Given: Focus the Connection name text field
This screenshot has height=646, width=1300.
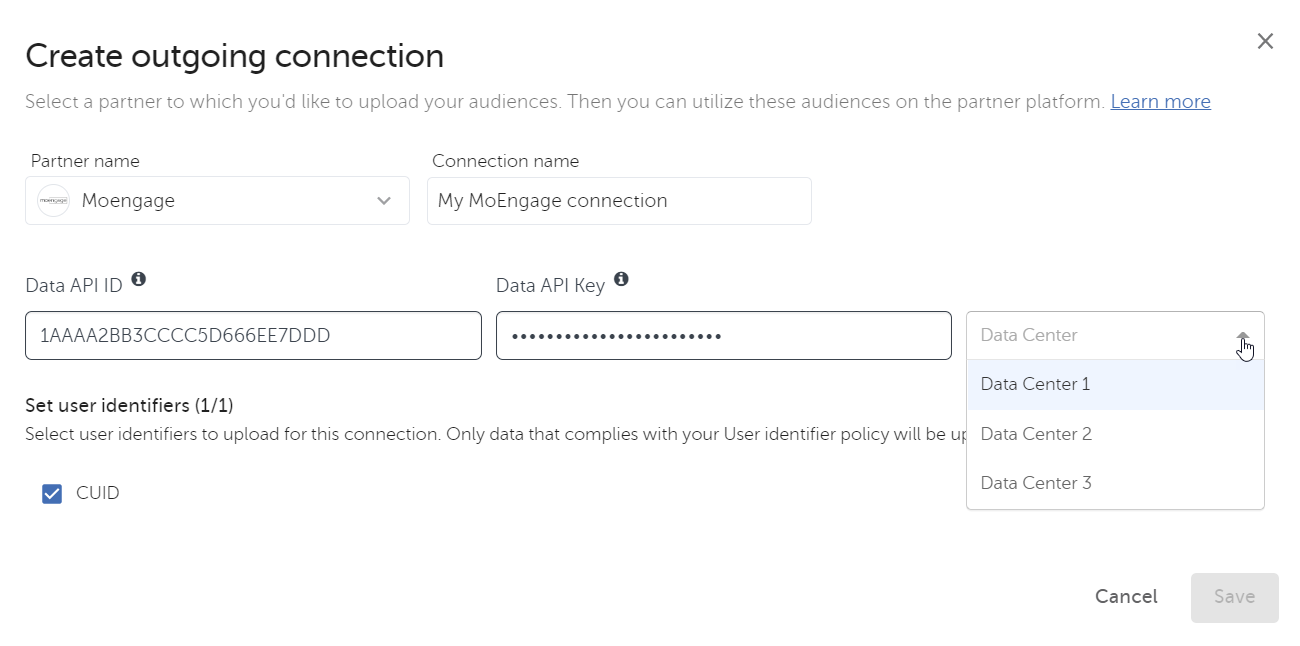Looking at the screenshot, I should 619,201.
